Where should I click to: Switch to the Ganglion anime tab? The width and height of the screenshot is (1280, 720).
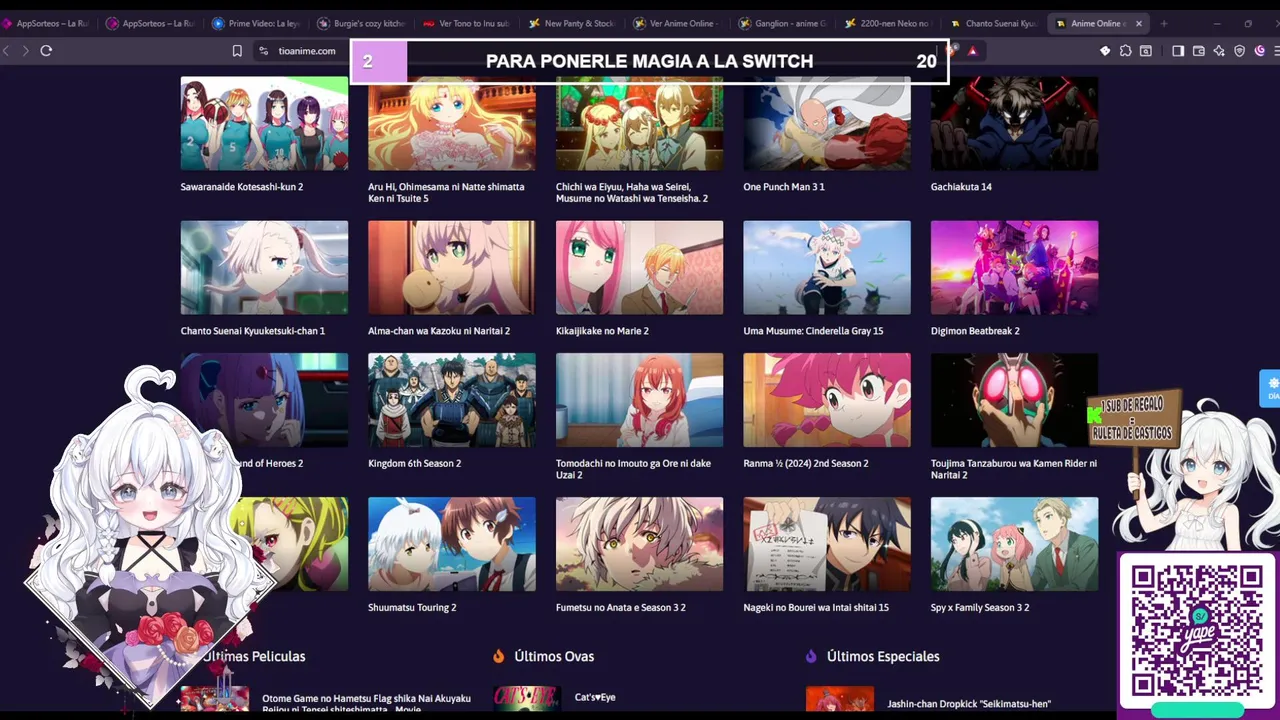[782, 23]
